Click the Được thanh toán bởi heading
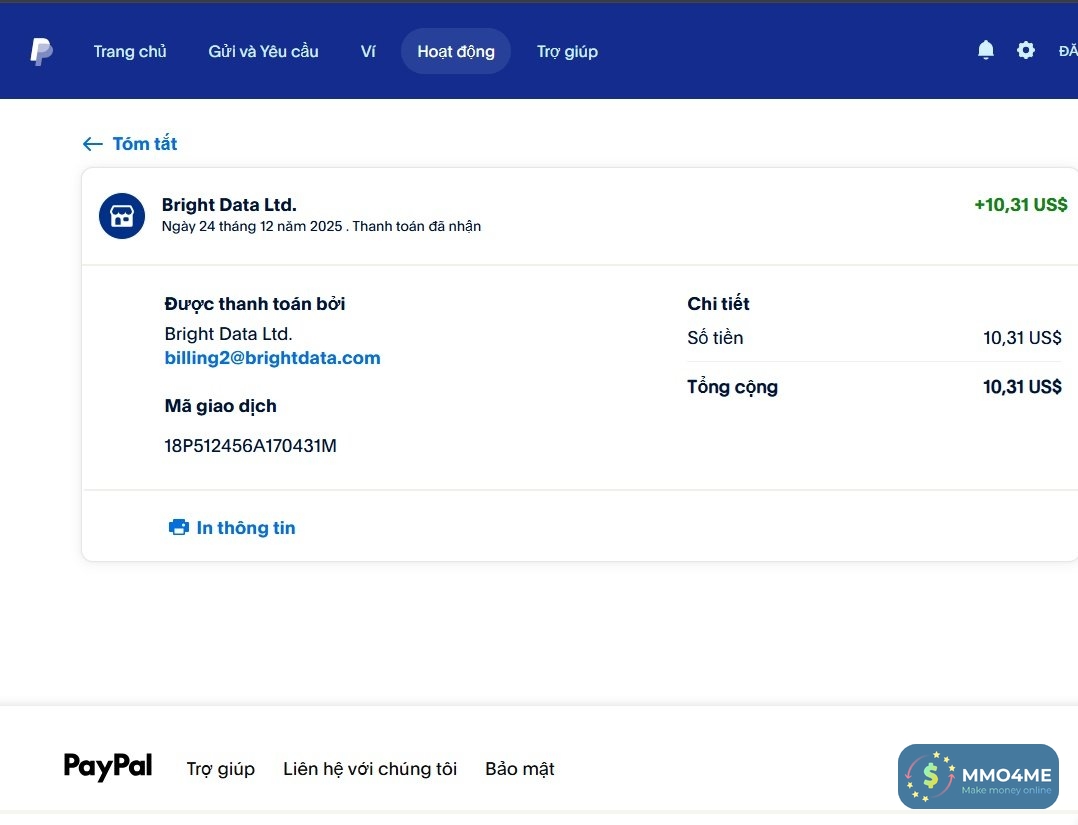 255,304
